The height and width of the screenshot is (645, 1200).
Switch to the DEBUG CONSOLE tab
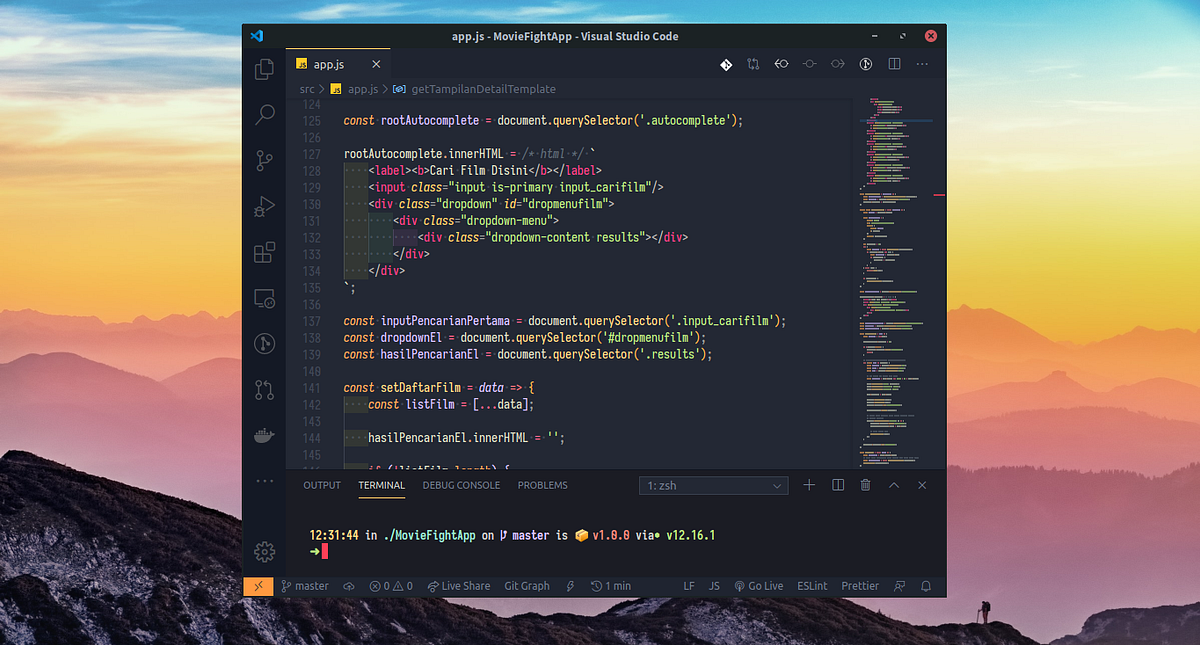(x=461, y=485)
